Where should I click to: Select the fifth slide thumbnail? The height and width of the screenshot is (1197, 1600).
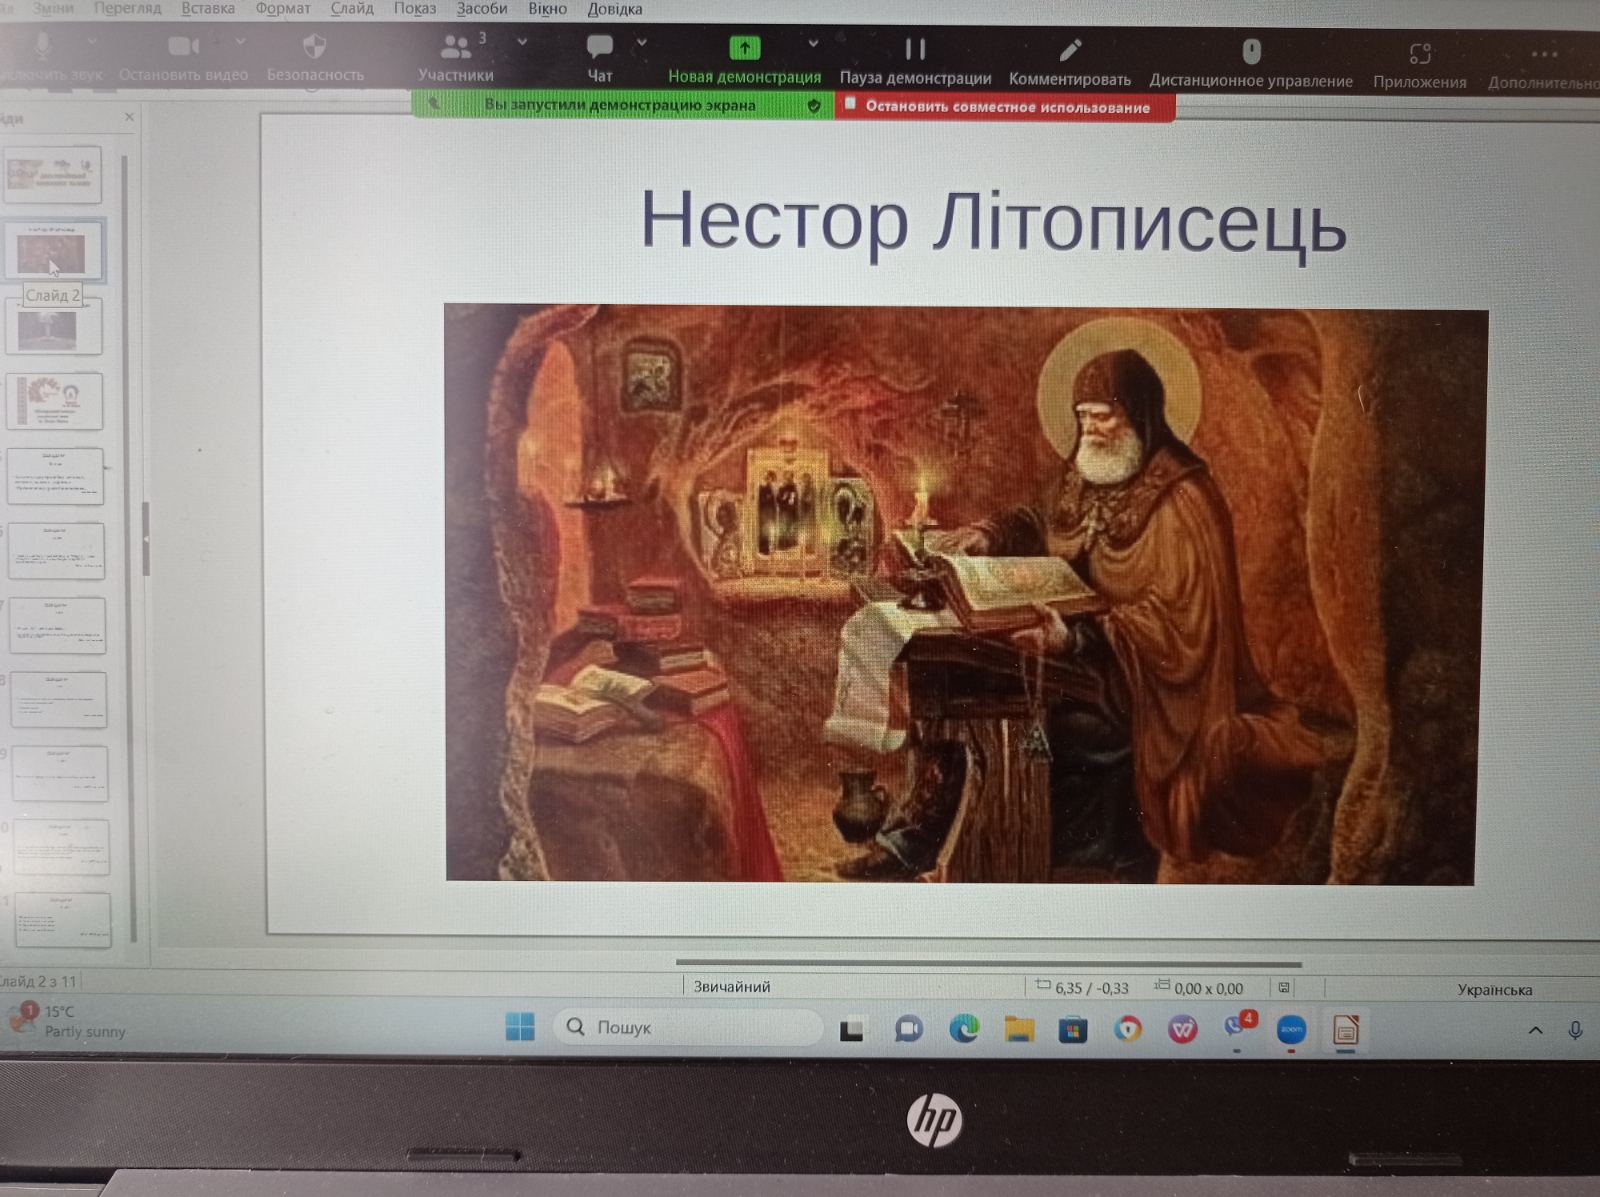[x=56, y=476]
